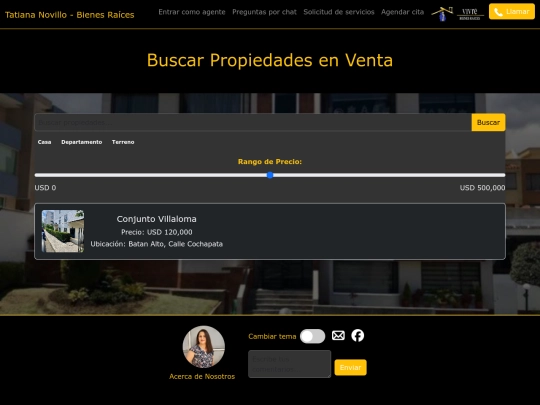This screenshot has height=405, width=540.
Task: Click the price range slider handle
Action: tap(270, 175)
